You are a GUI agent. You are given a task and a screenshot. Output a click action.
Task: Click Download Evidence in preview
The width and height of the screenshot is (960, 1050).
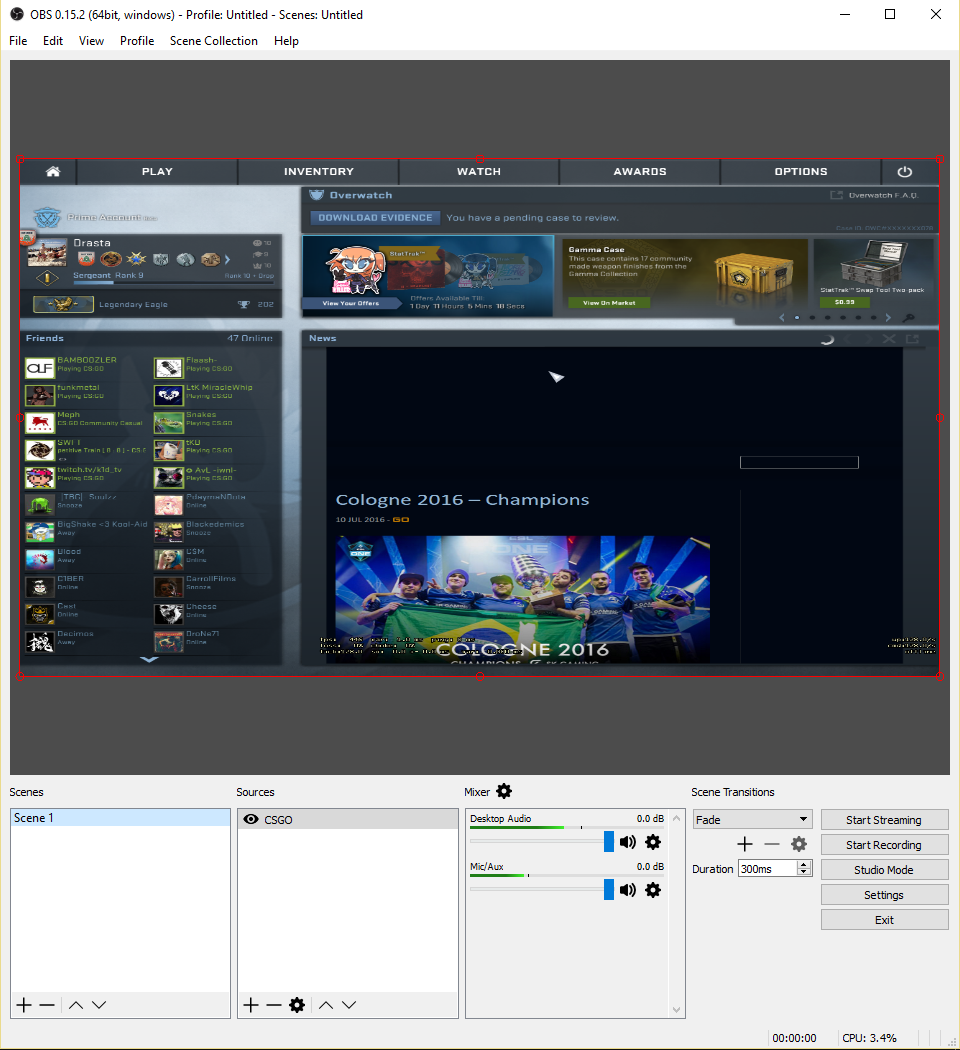tap(375, 218)
